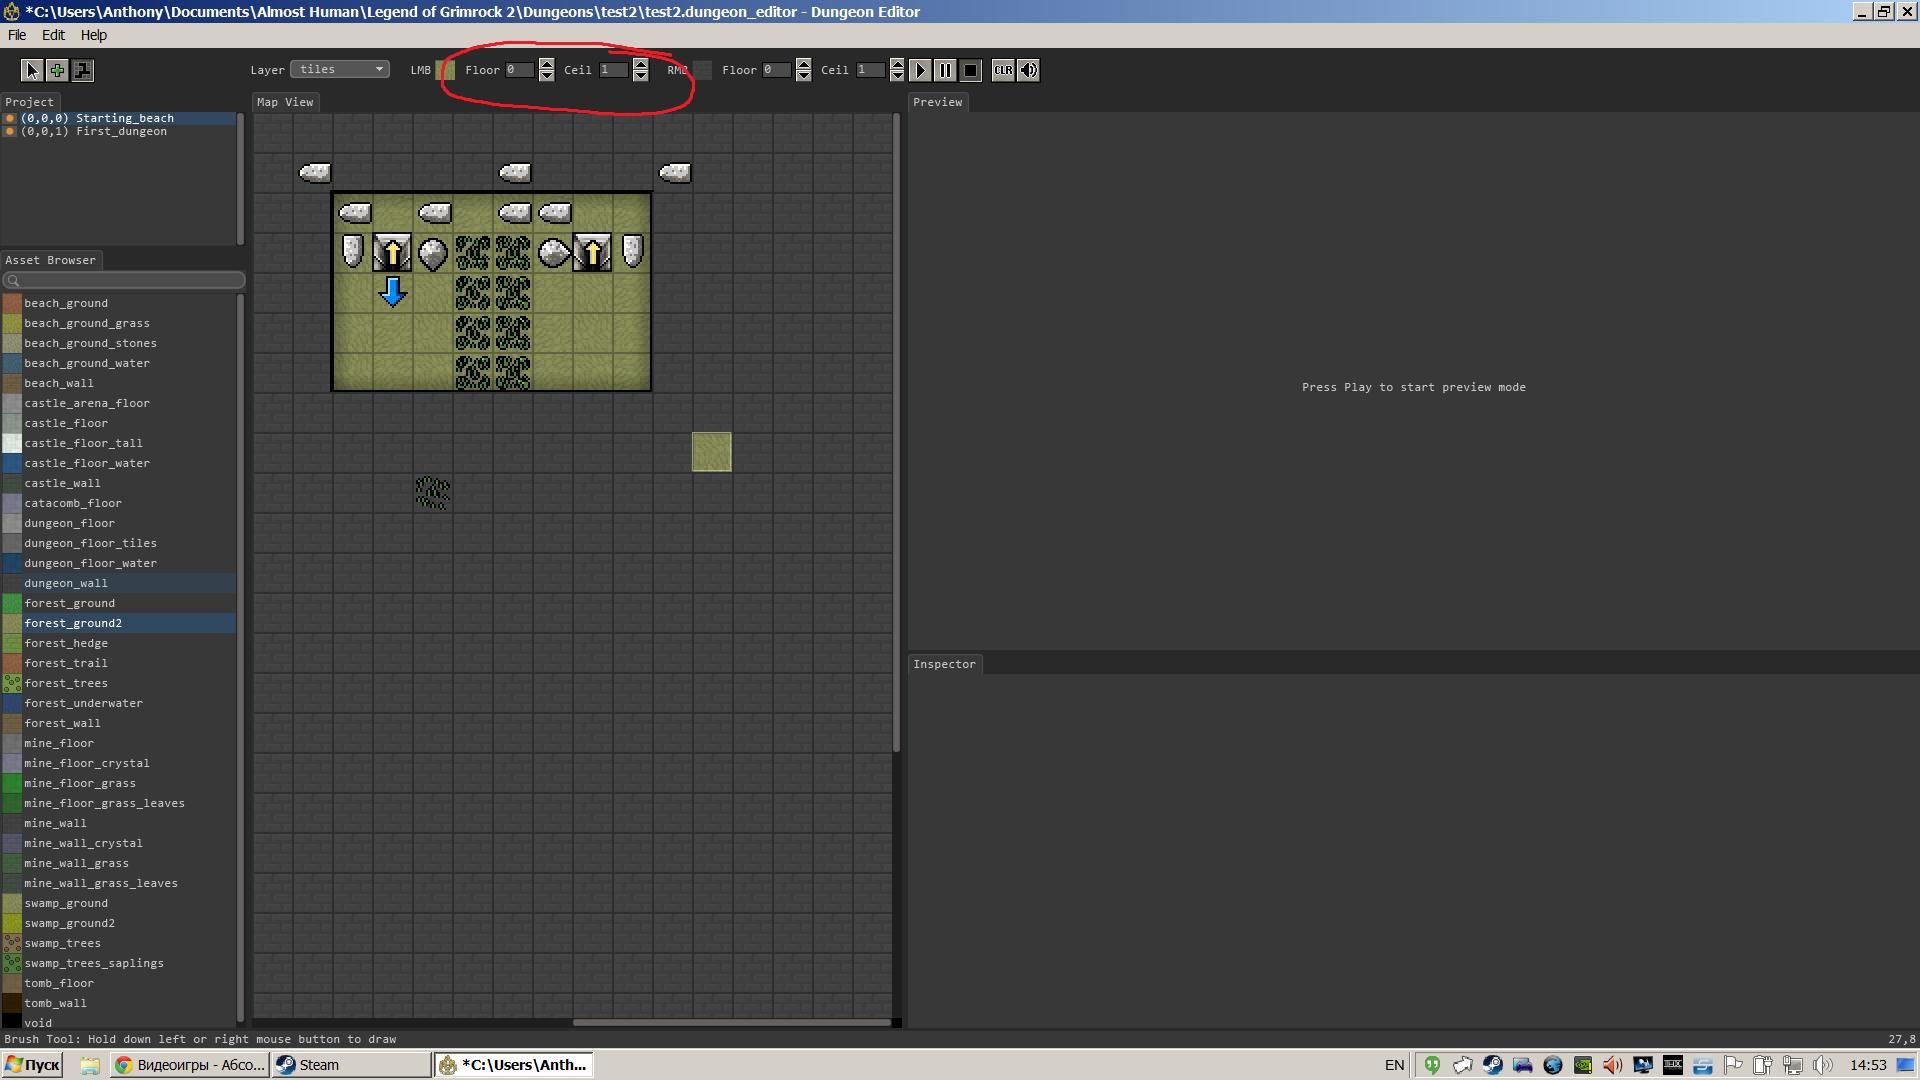The width and height of the screenshot is (1920, 1080).
Task: Click the LMB Floor input field
Action: click(x=520, y=70)
